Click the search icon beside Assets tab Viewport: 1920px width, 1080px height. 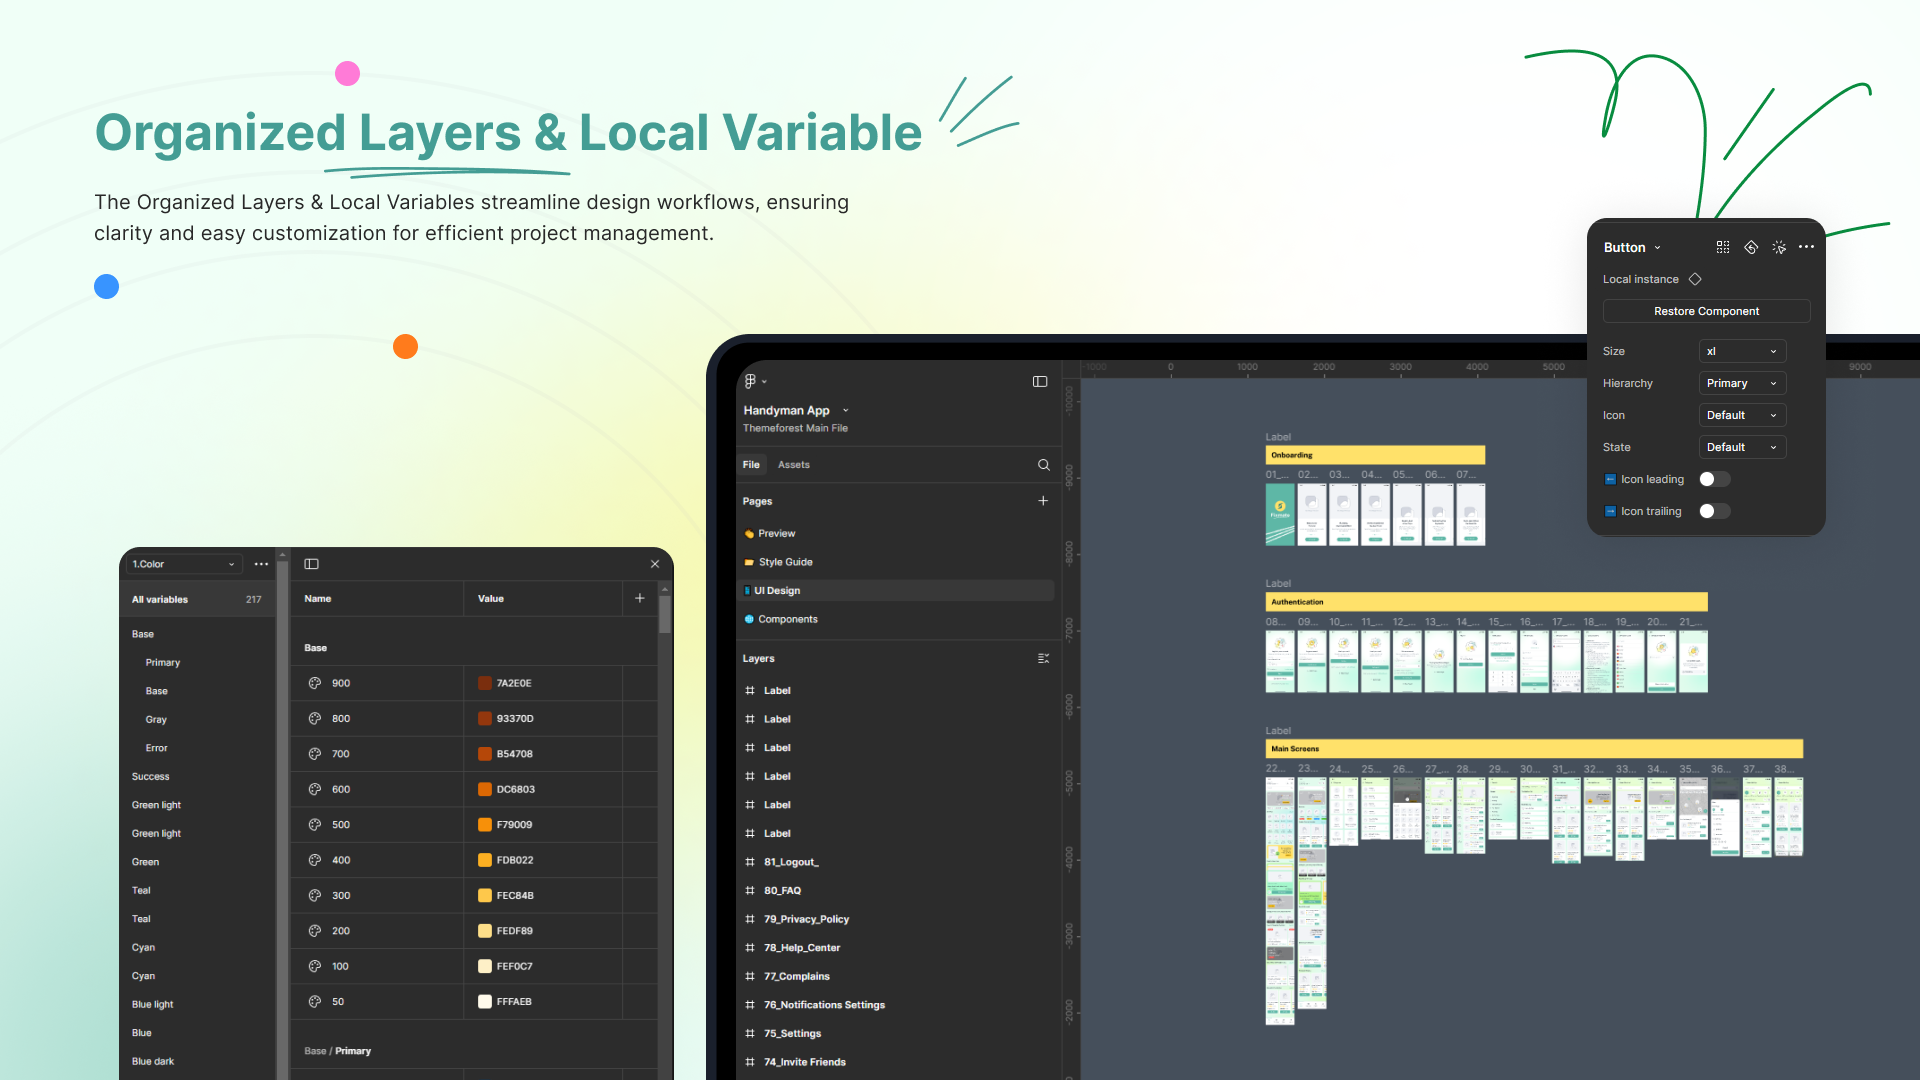click(x=1043, y=465)
